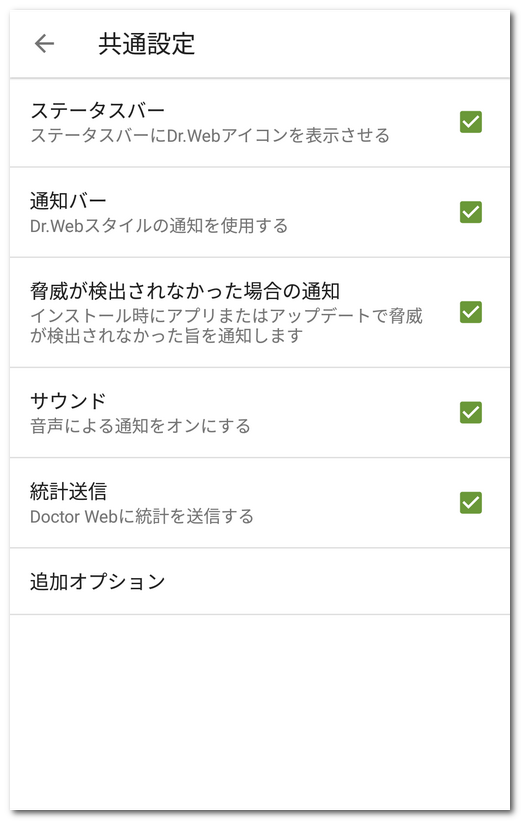Select the ステータスバー setting title
This screenshot has height=821, width=521.
(x=97, y=110)
